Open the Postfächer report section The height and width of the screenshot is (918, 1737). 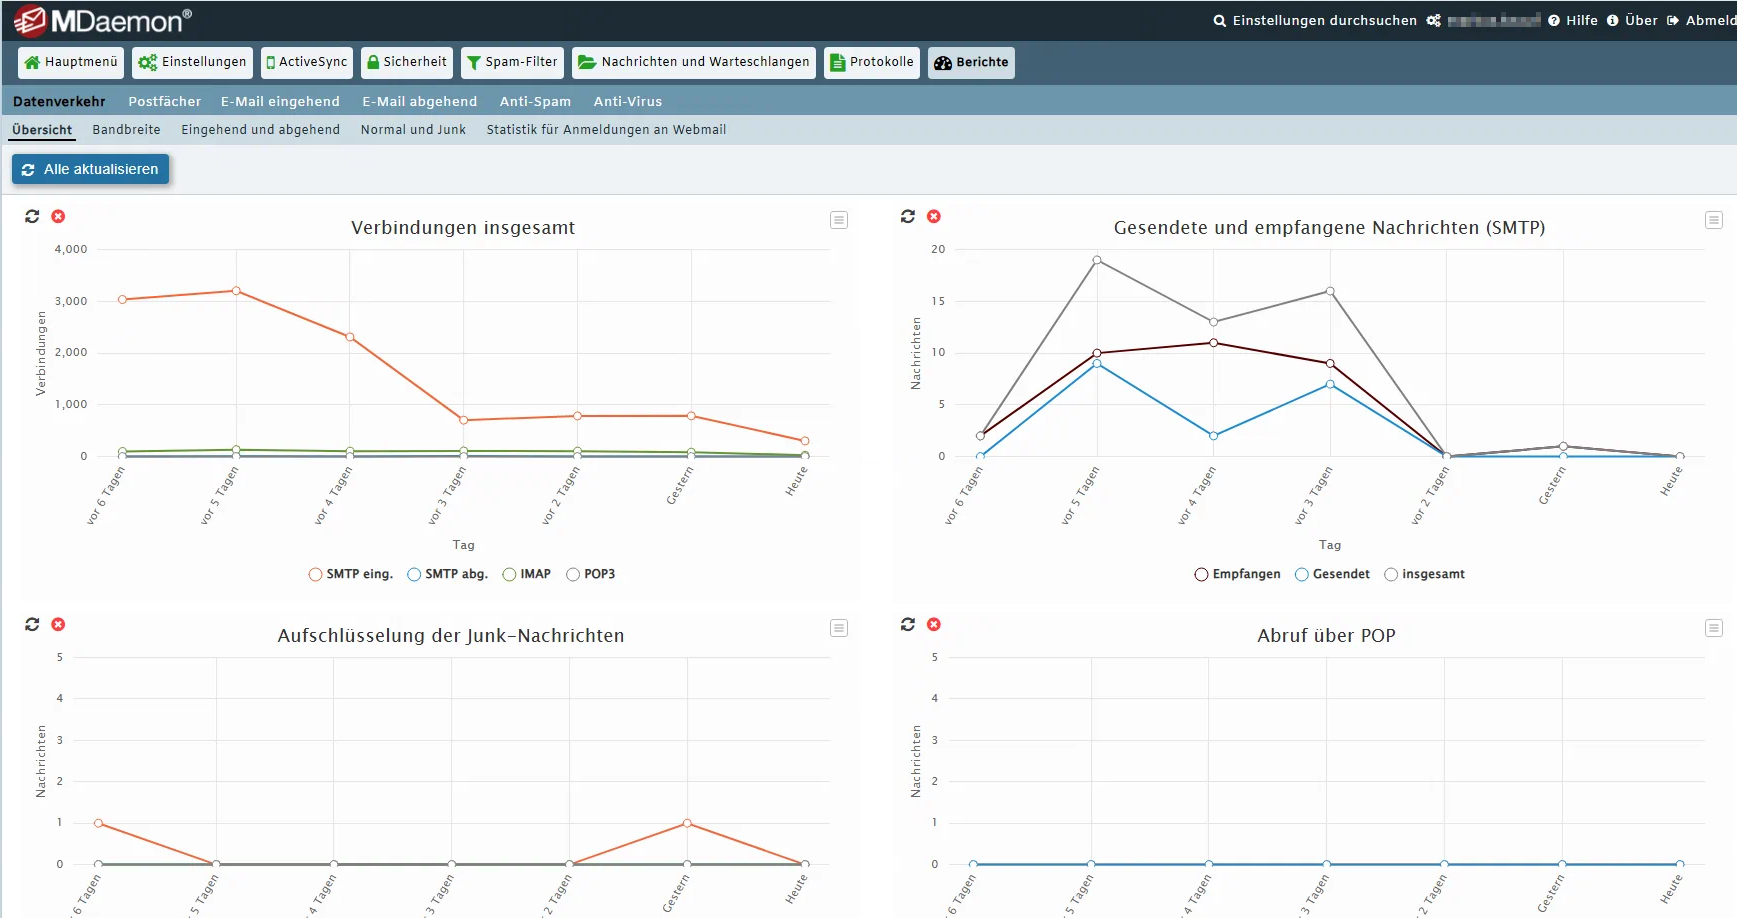[x=164, y=101]
